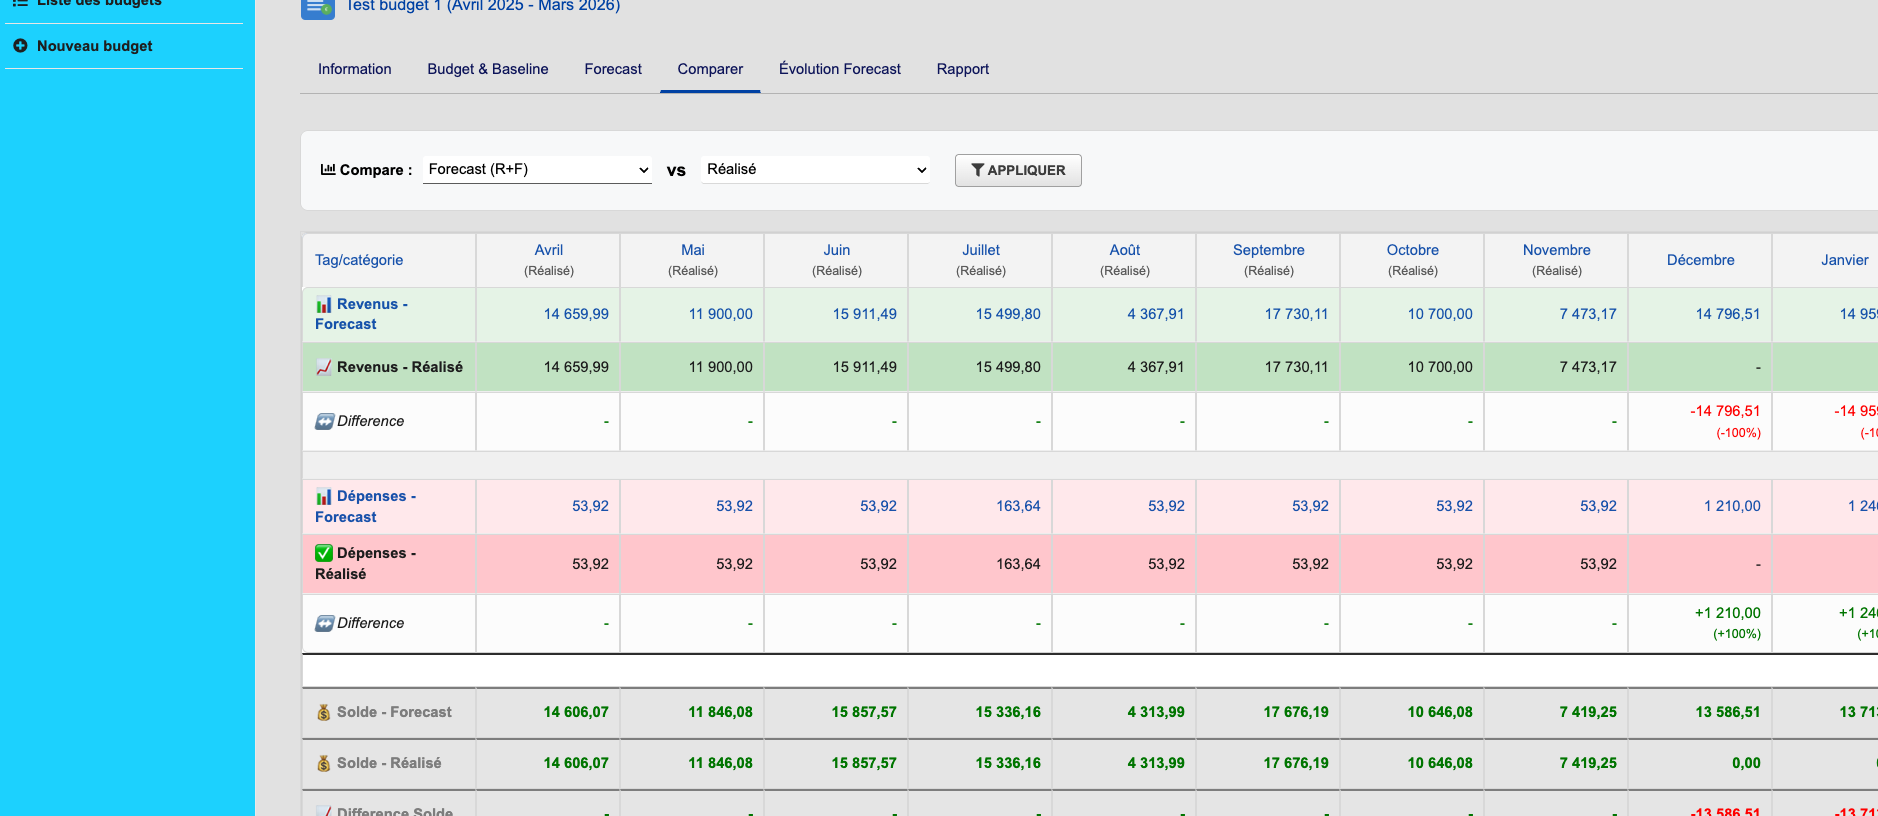This screenshot has width=1878, height=816.
Task: Open the Forecast (R+F) compare dropdown
Action: click(537, 170)
